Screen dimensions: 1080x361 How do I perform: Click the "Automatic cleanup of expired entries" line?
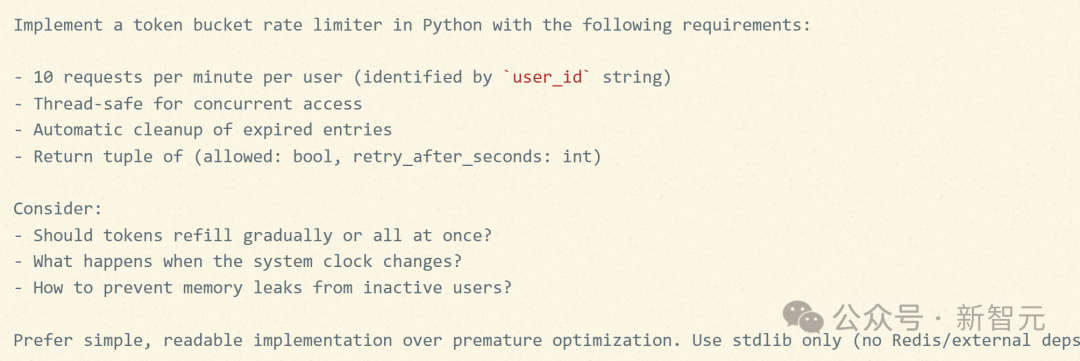point(202,130)
